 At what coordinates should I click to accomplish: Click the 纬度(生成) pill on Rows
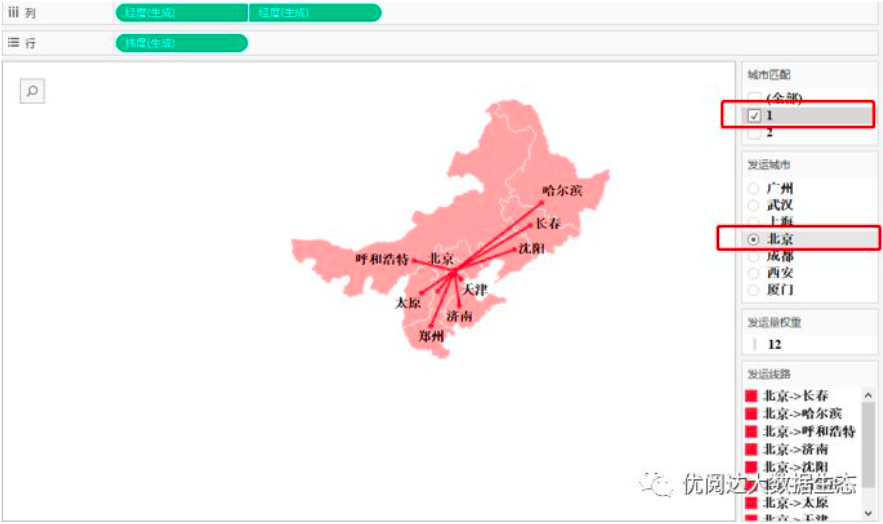[181, 43]
